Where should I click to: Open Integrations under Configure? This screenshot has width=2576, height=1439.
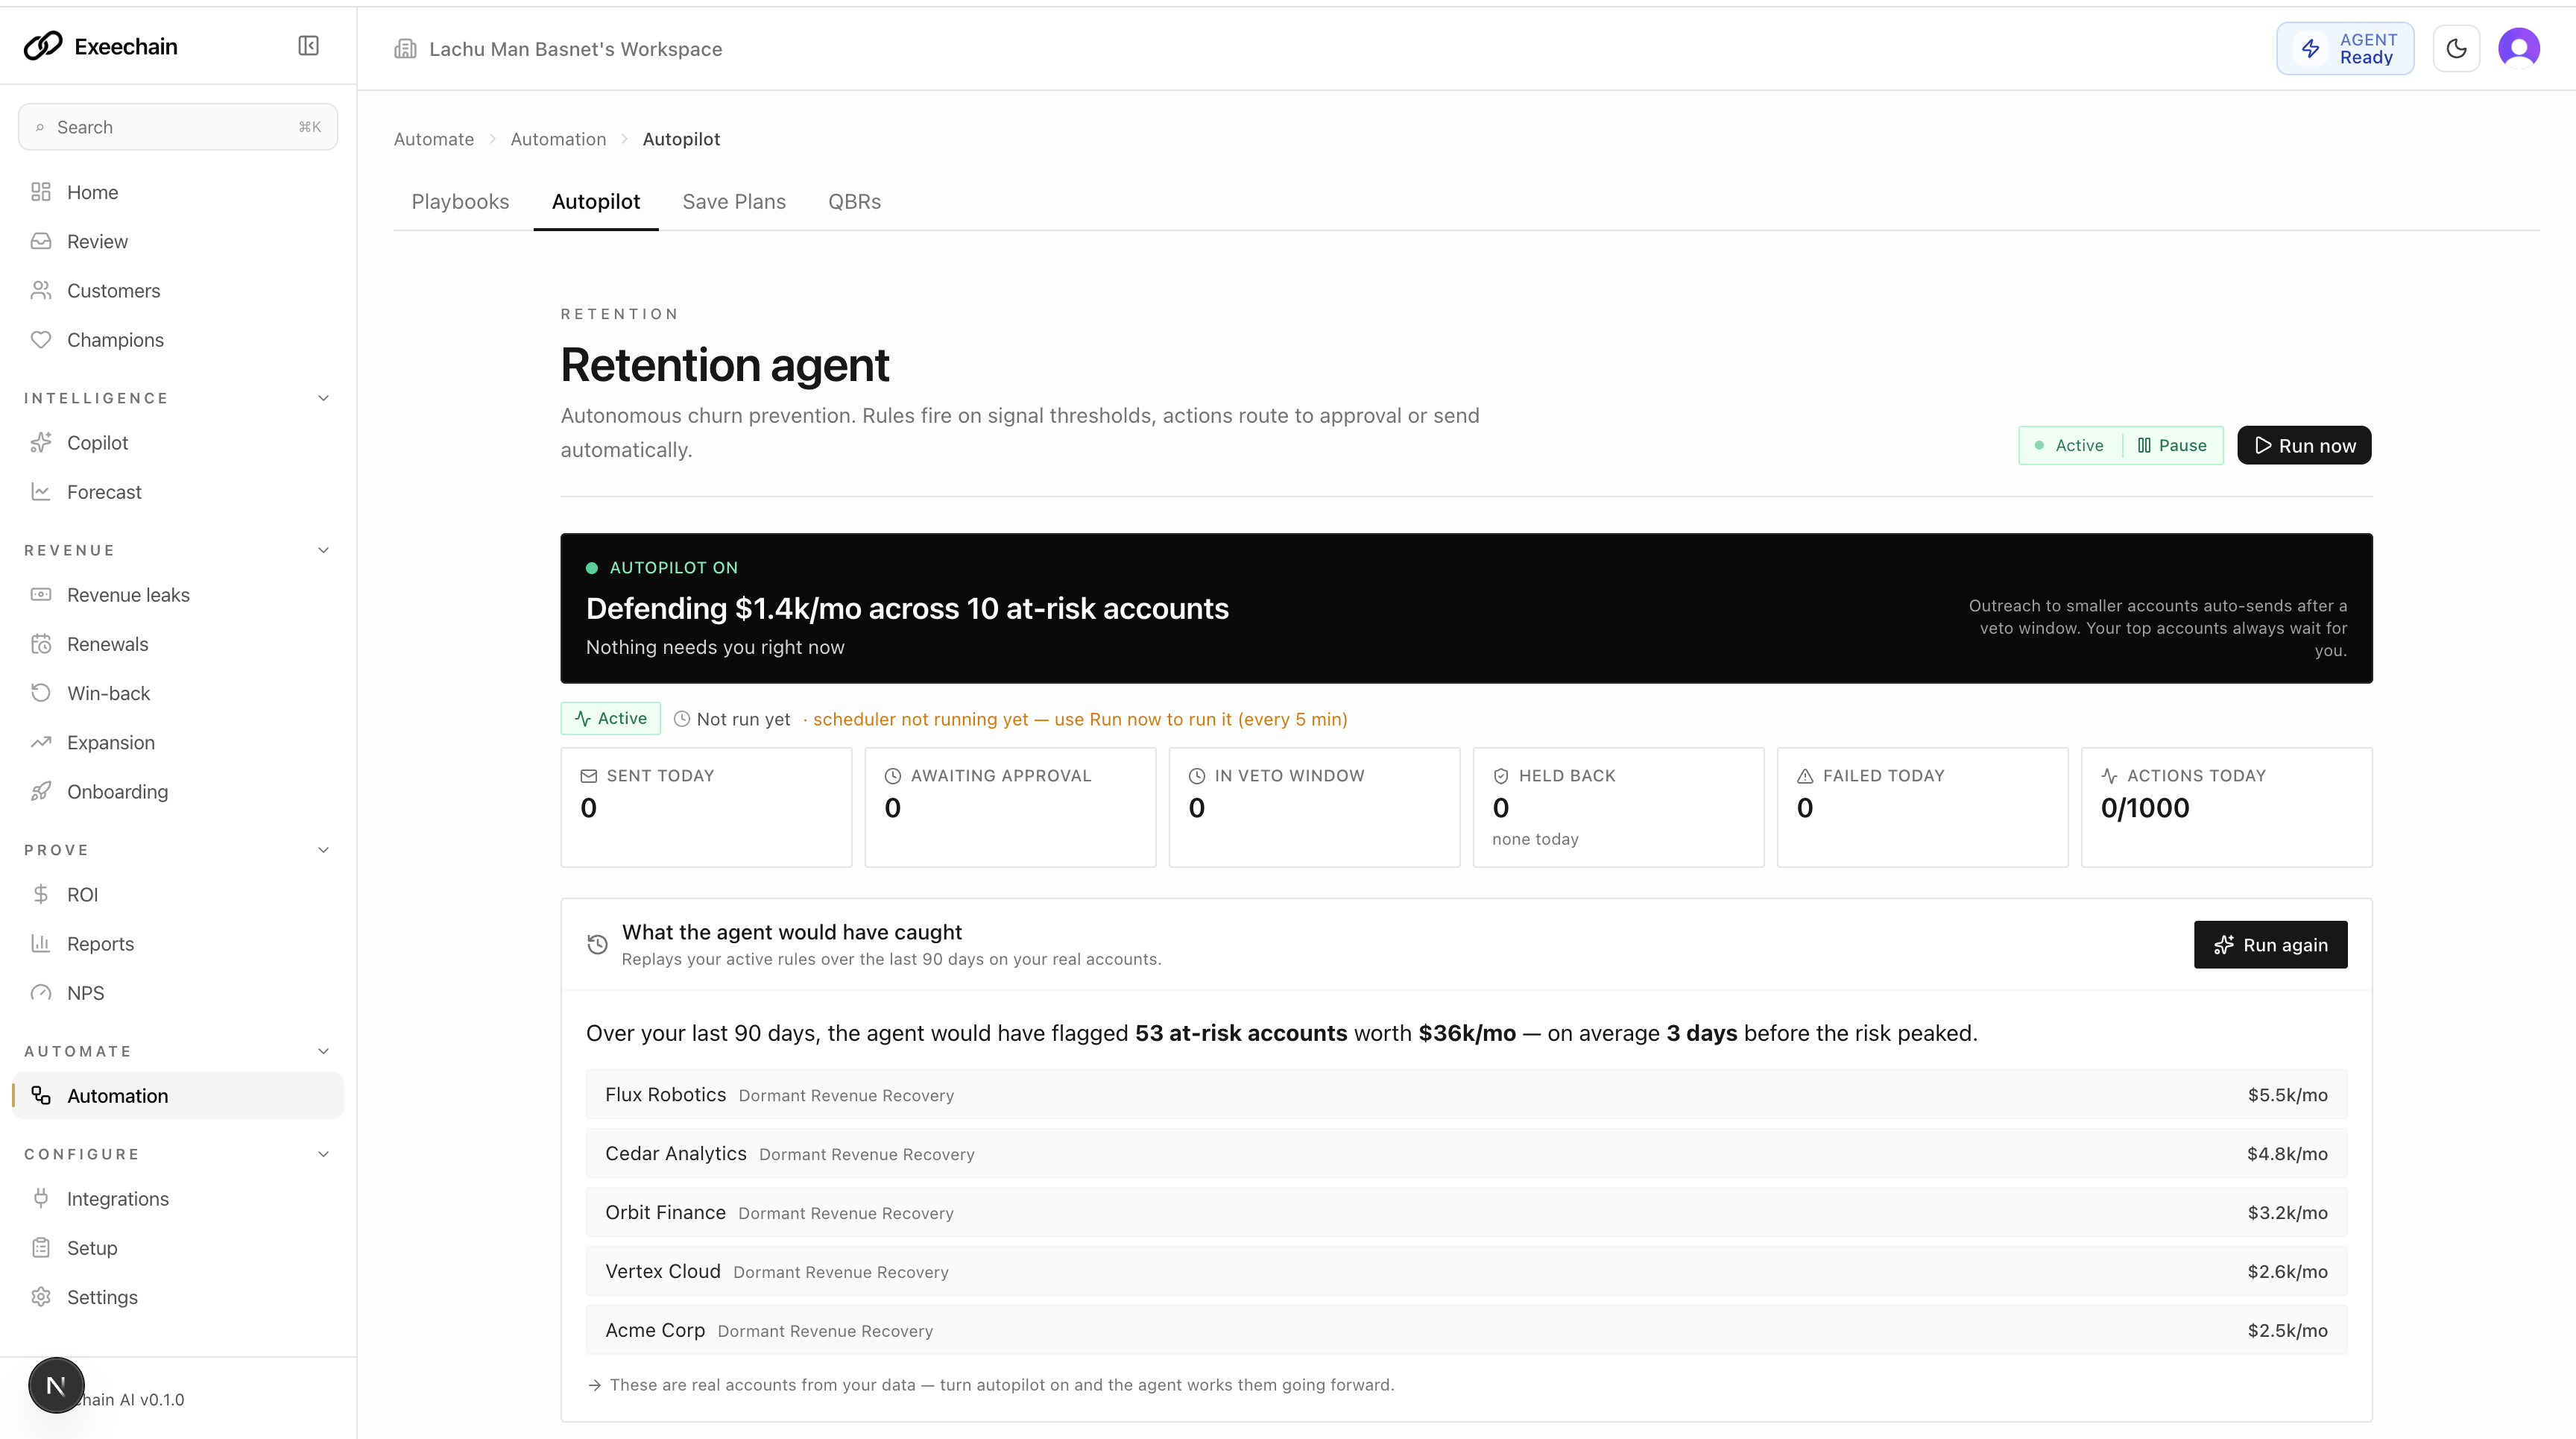point(178,1198)
